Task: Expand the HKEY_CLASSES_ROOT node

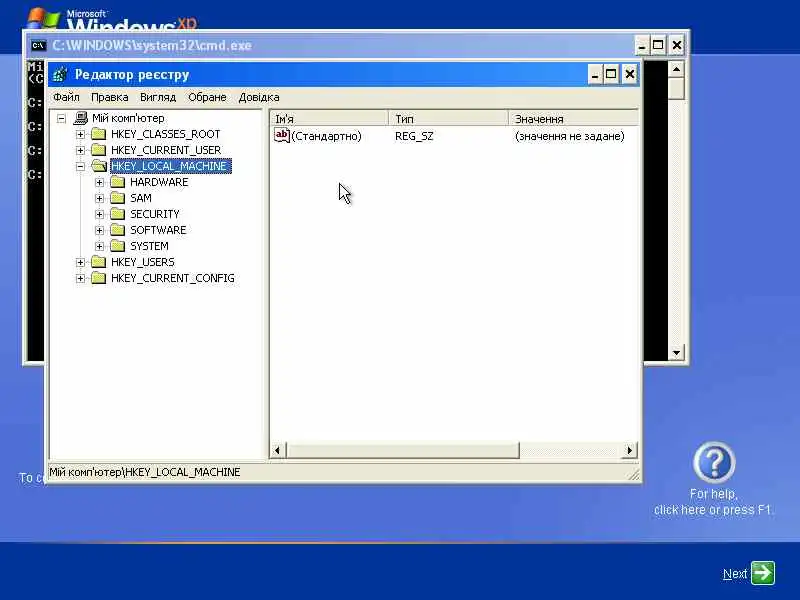Action: tap(80, 134)
